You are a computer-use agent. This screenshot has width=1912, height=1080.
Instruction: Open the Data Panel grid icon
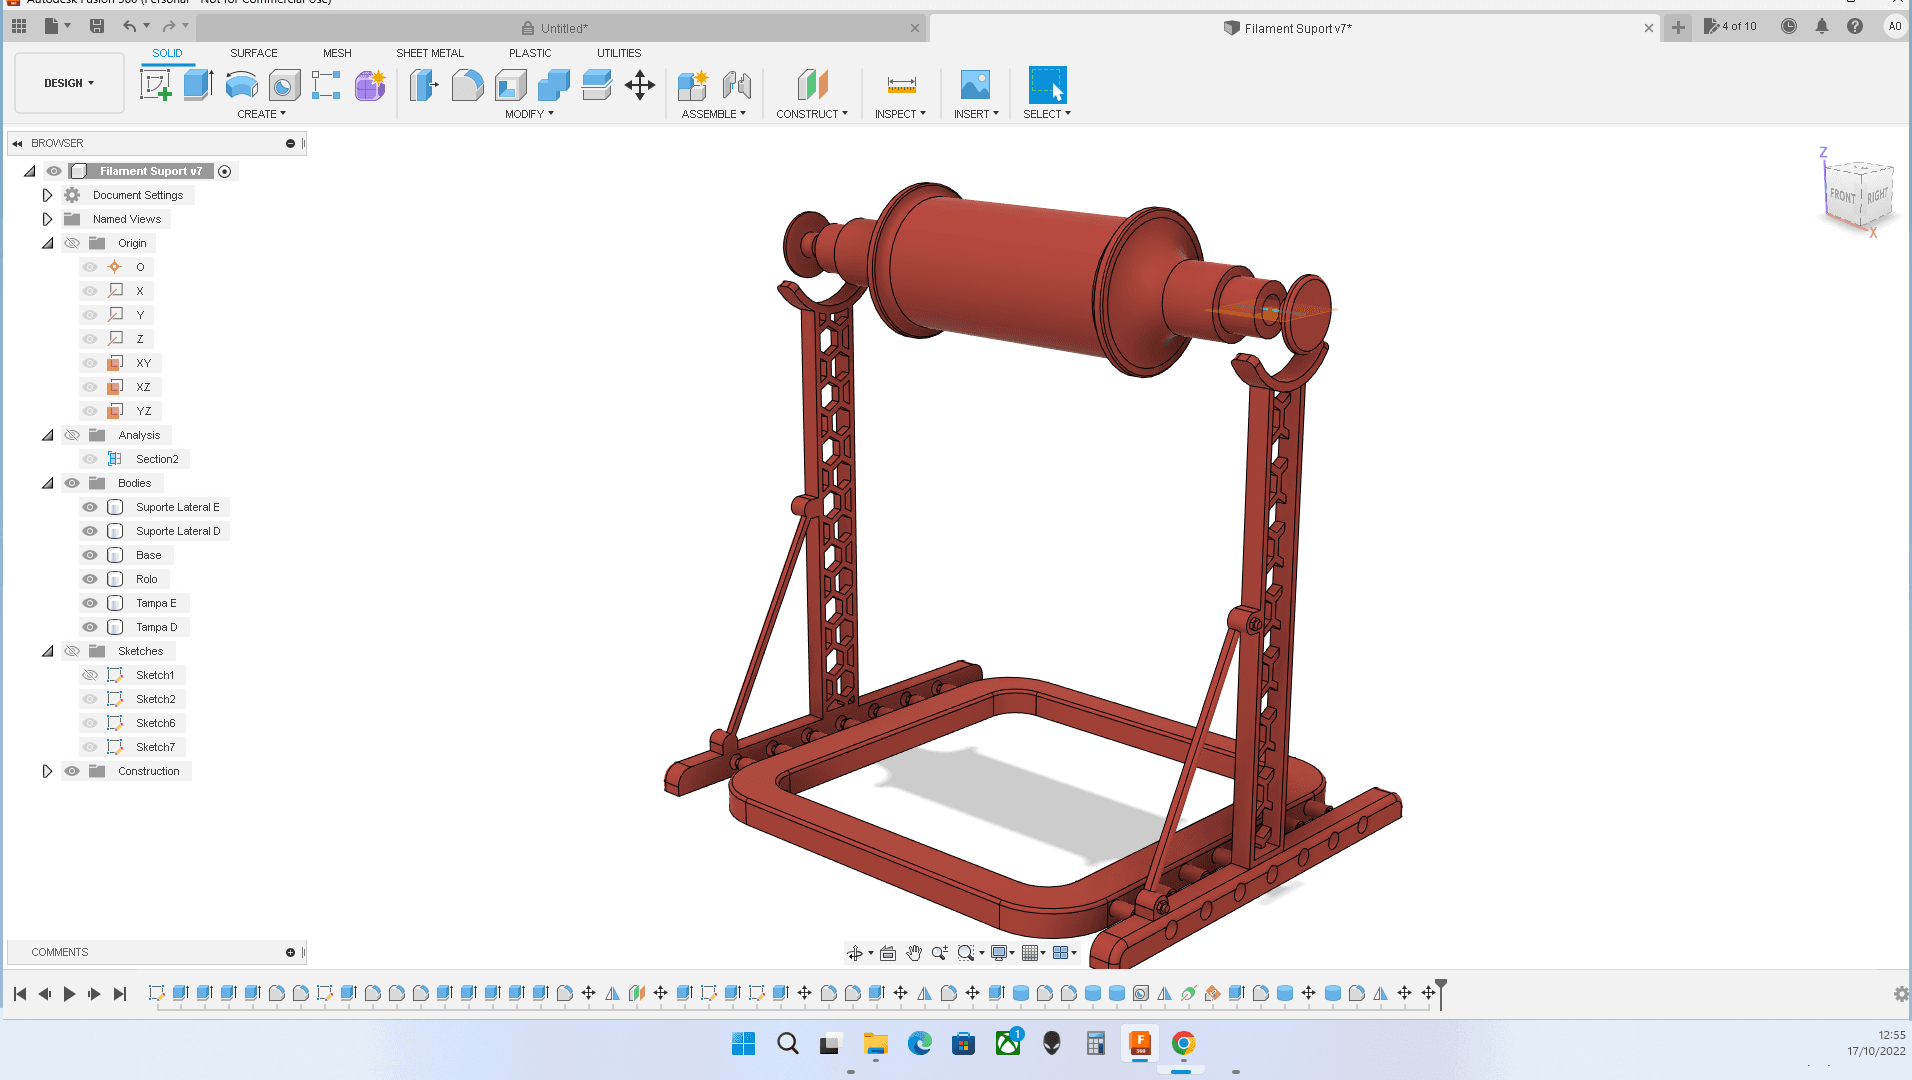tap(19, 27)
